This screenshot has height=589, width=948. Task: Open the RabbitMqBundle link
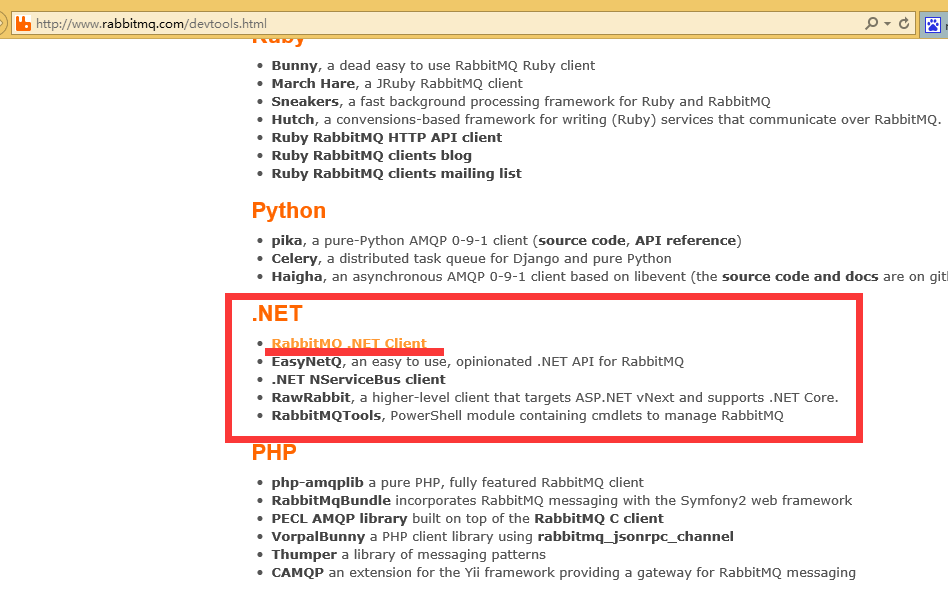(331, 501)
